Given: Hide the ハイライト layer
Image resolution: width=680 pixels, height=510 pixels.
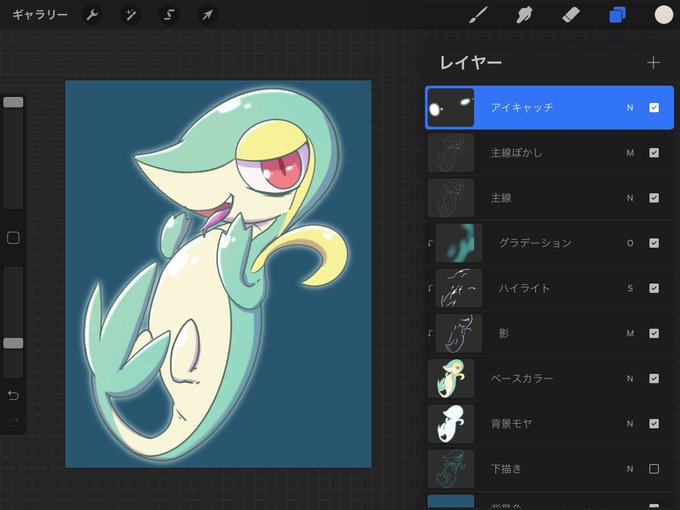Looking at the screenshot, I should (654, 288).
